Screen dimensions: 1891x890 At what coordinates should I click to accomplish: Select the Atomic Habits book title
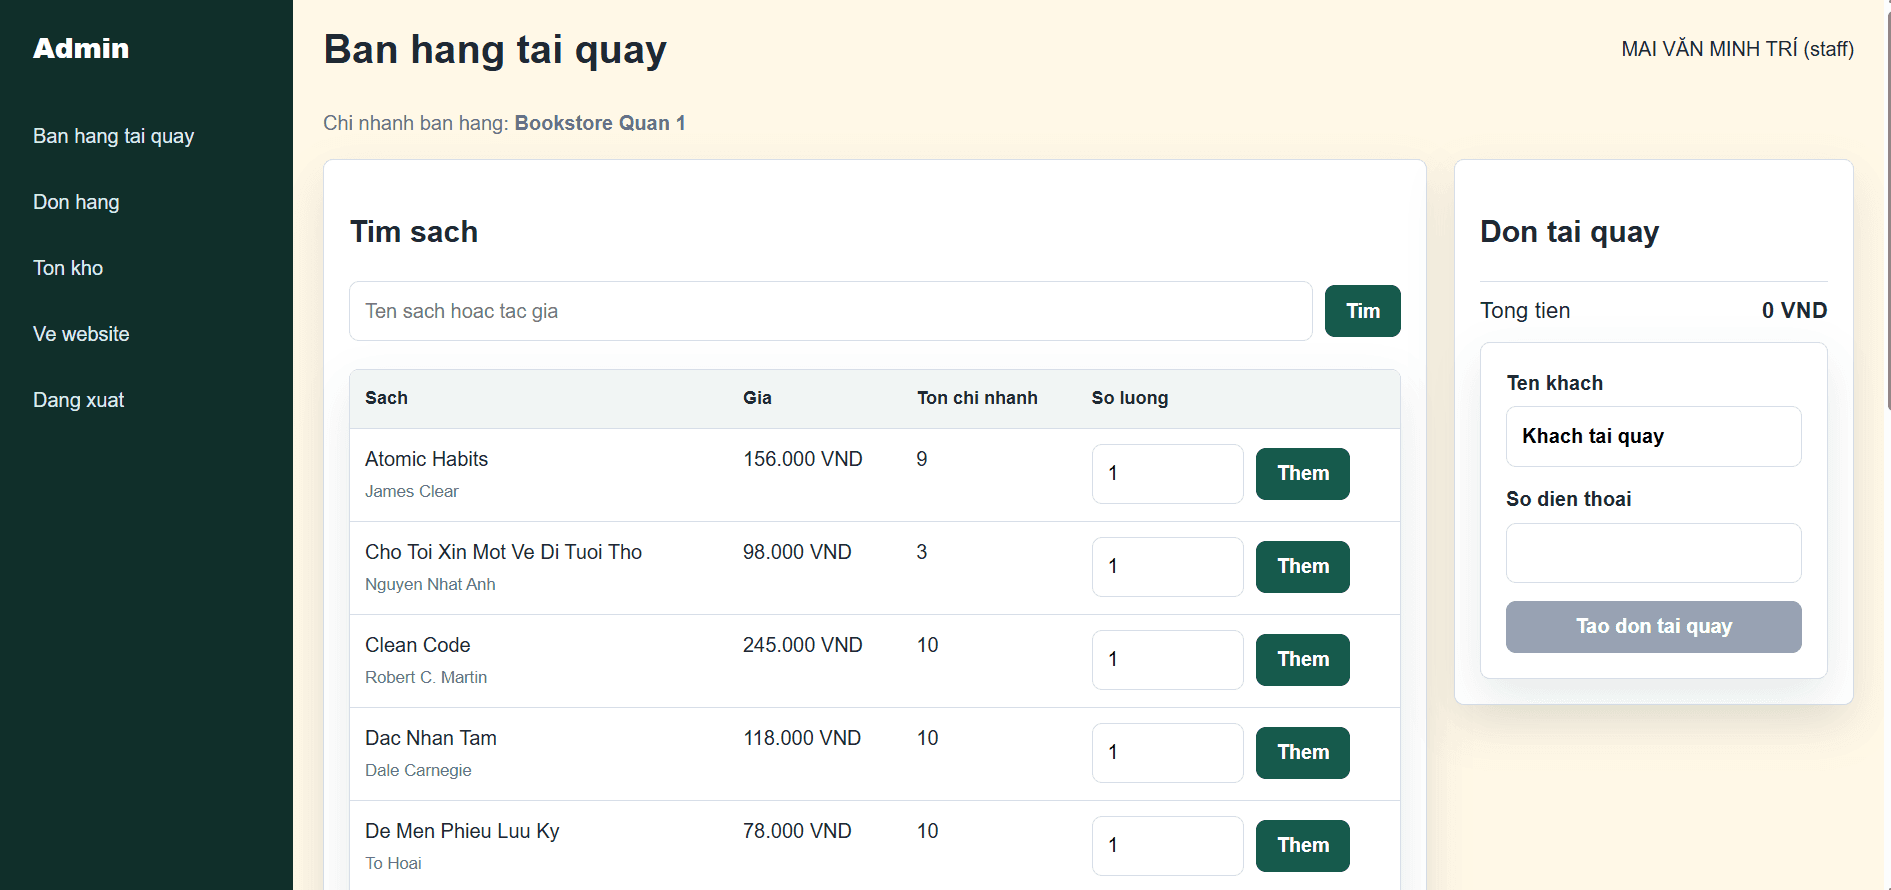(426, 459)
